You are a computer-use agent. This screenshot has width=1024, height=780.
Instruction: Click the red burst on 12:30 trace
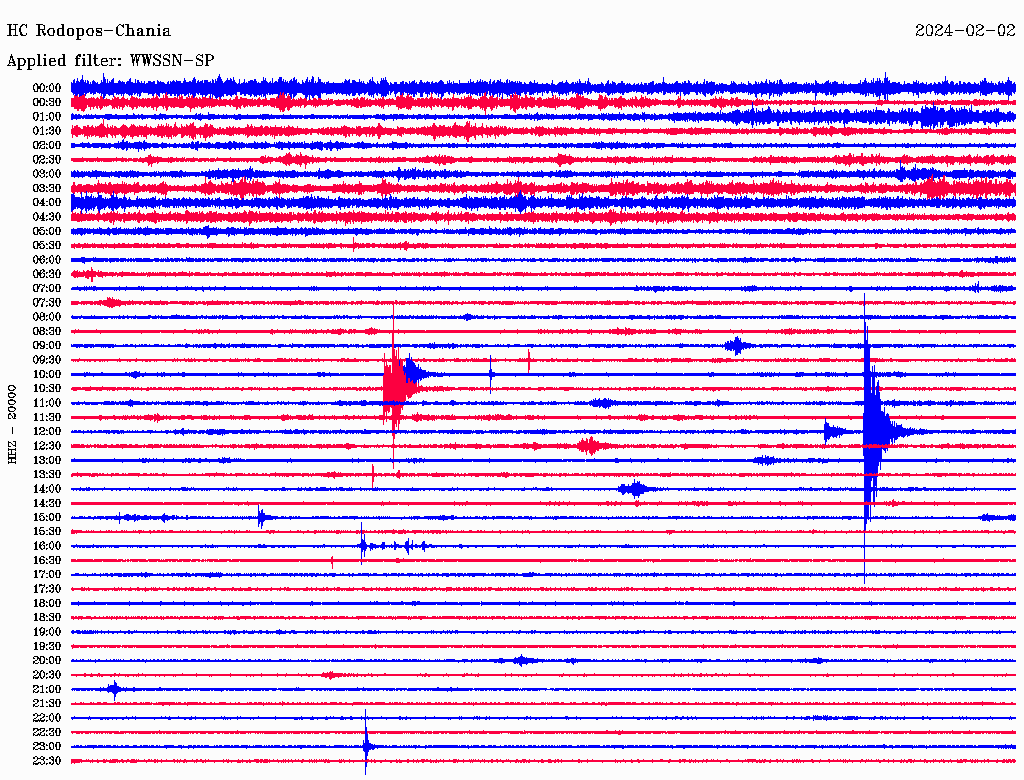(x=590, y=446)
